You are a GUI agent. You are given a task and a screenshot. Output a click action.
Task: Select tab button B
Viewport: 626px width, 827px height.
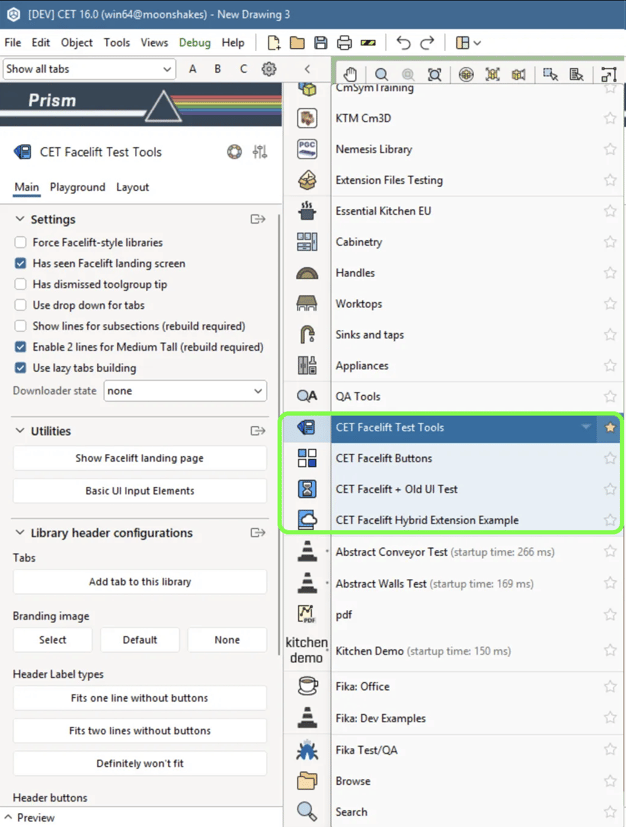click(x=217, y=69)
